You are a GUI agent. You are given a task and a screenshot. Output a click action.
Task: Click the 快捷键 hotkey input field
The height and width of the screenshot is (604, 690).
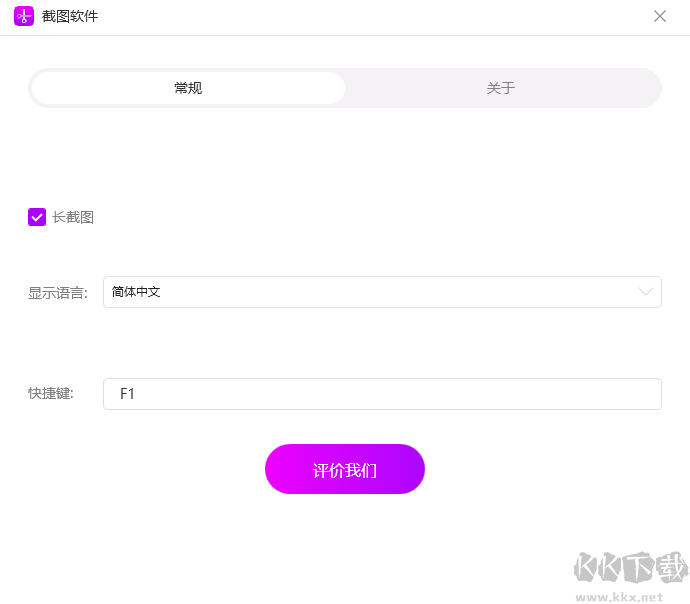coord(382,394)
